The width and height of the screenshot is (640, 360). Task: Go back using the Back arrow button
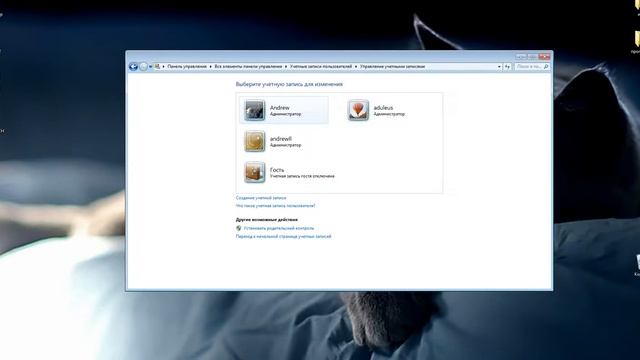(133, 67)
